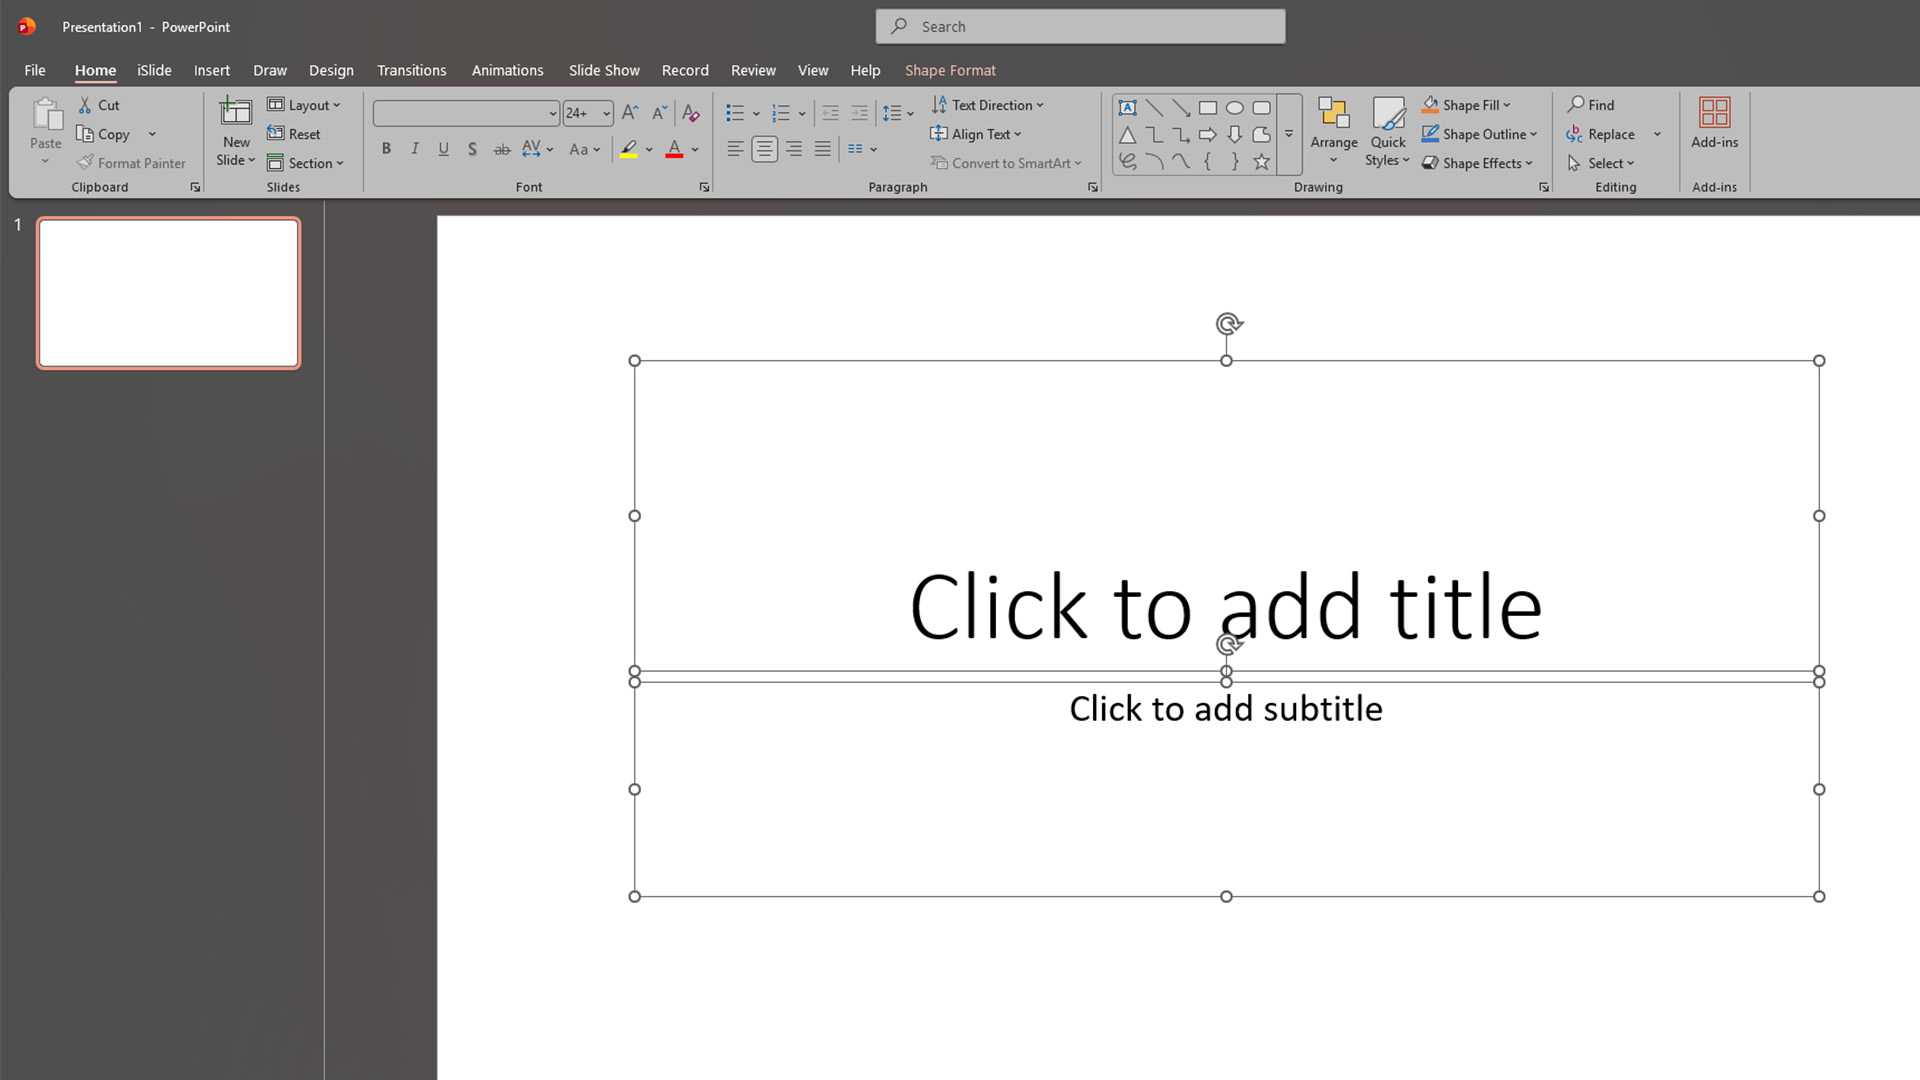Toggle underline formatting
Screen dimensions: 1920x1080
tap(444, 149)
